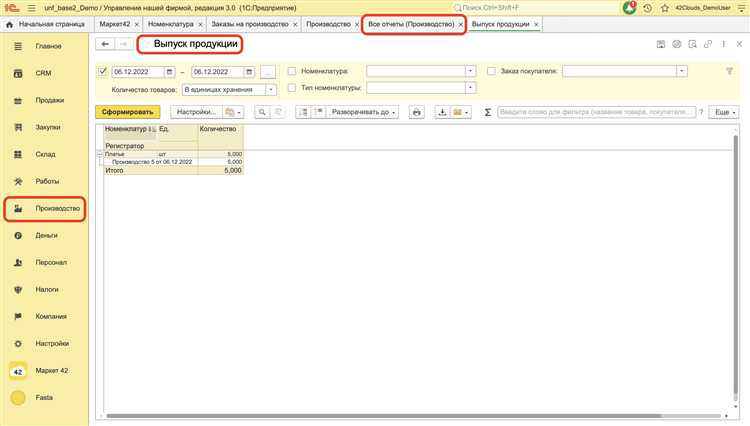Viewport: 750px width, 426px height.
Task: Enable the Заказ покупателя filter checkbox
Action: (491, 71)
